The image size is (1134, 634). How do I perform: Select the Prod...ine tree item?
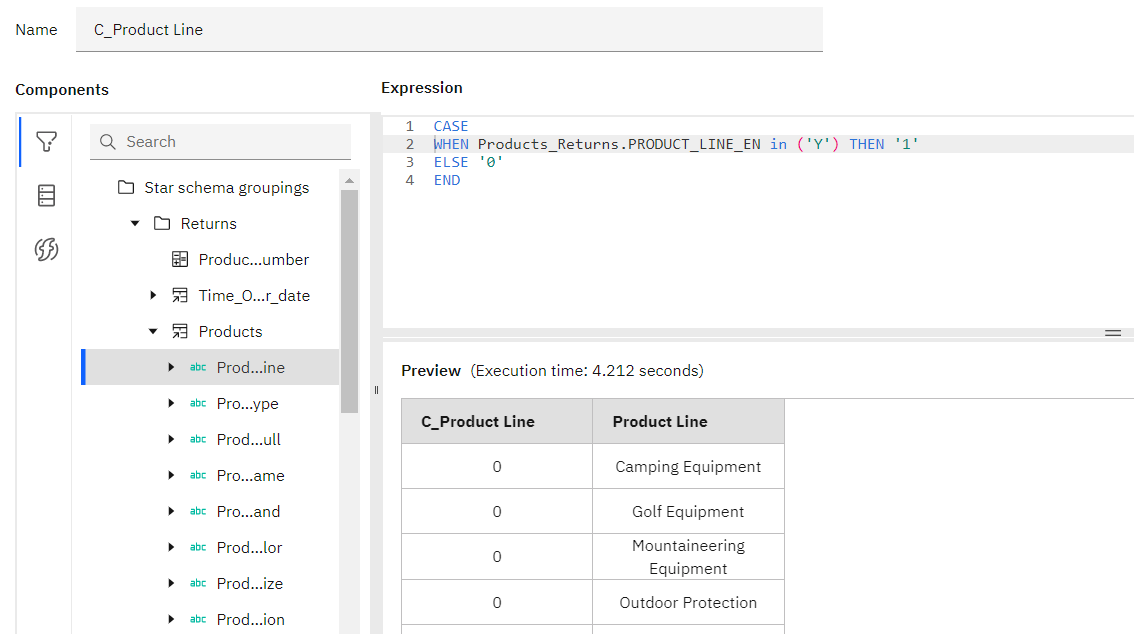(x=210, y=367)
